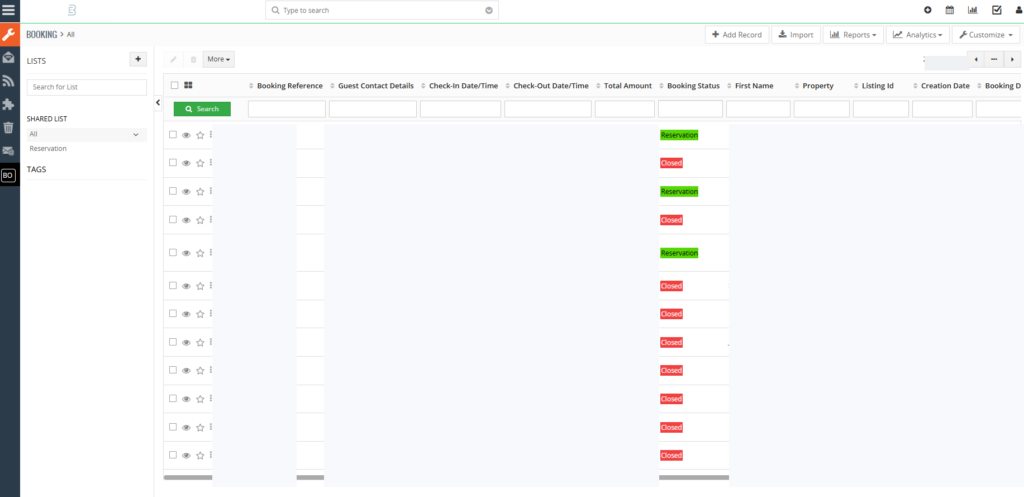Open the trash bin in the sidebar
Viewport: 1024px width, 497px height.
pyautogui.click(x=8, y=127)
